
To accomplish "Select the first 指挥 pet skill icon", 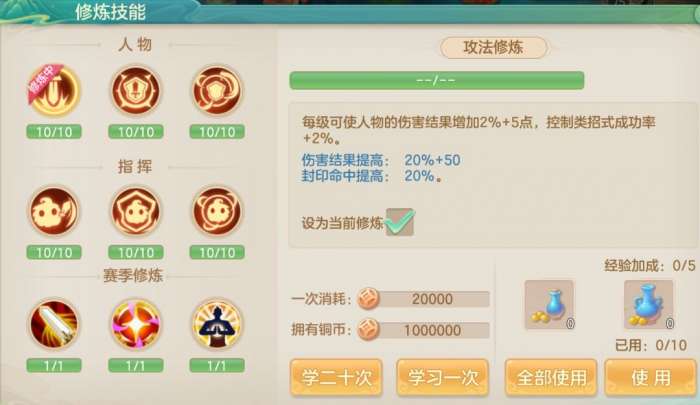I will click(x=54, y=211).
